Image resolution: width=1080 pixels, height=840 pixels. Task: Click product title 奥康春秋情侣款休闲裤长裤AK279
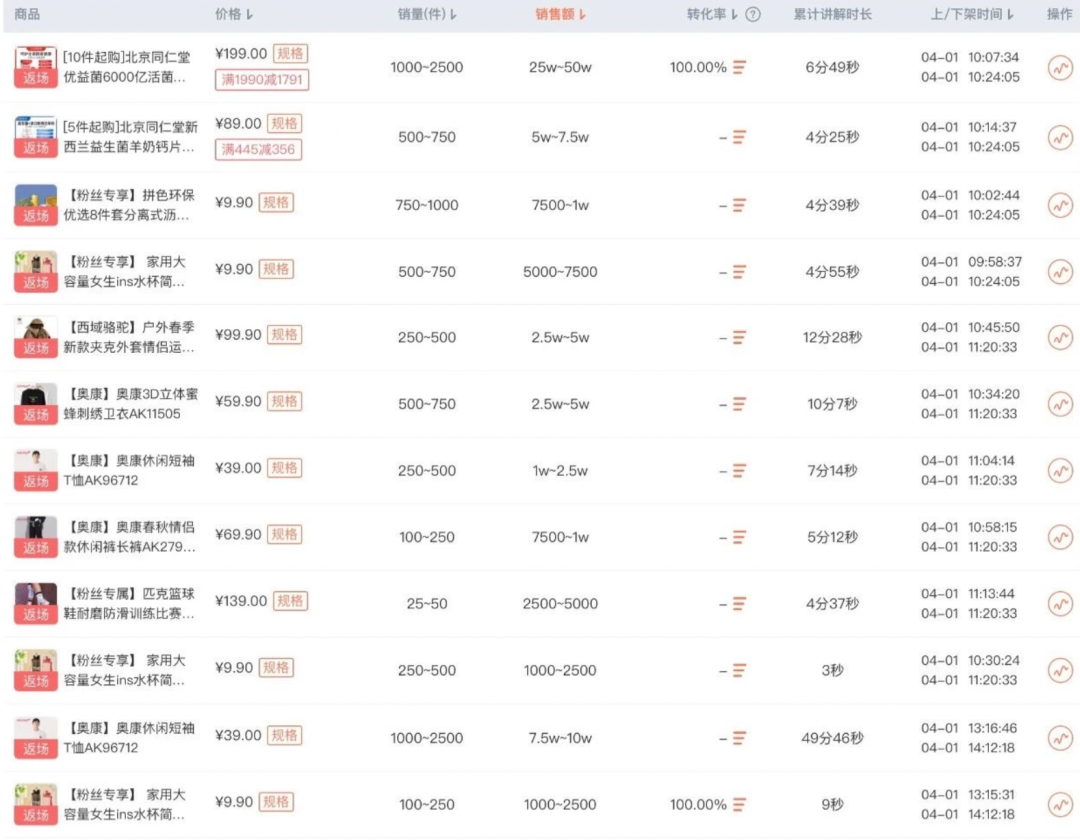pyautogui.click(x=130, y=537)
